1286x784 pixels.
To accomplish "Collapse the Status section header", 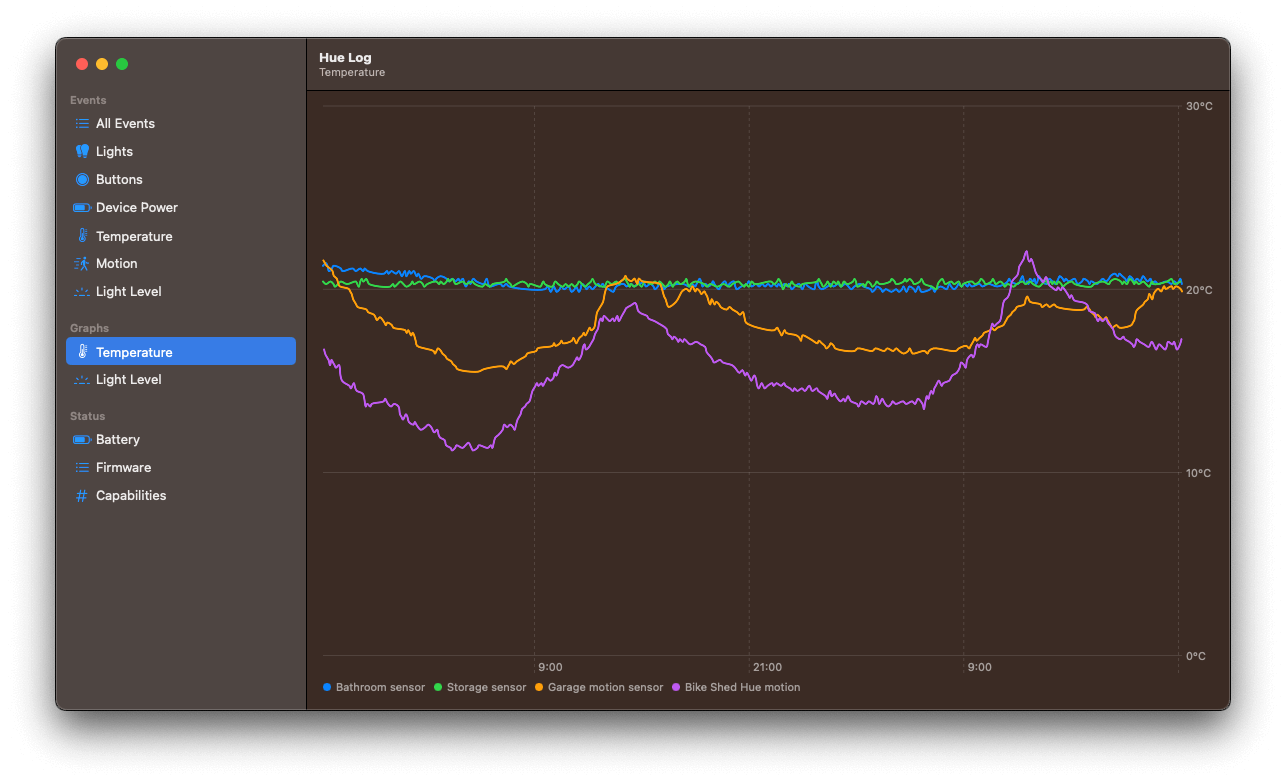I will [87, 415].
